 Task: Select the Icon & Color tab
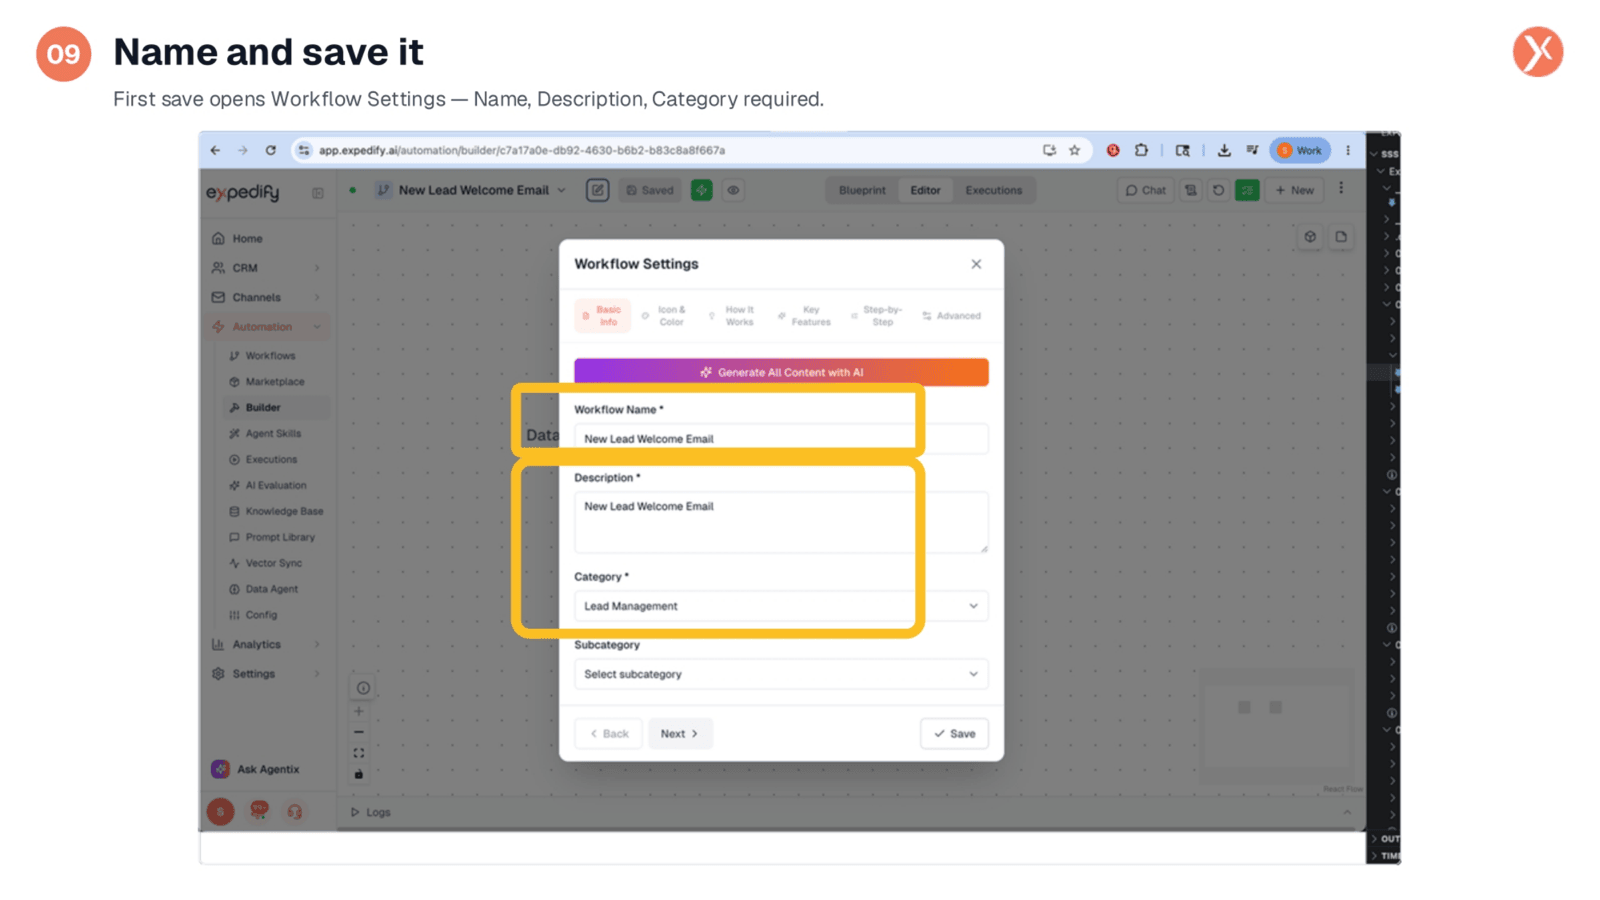pyautogui.click(x=664, y=316)
